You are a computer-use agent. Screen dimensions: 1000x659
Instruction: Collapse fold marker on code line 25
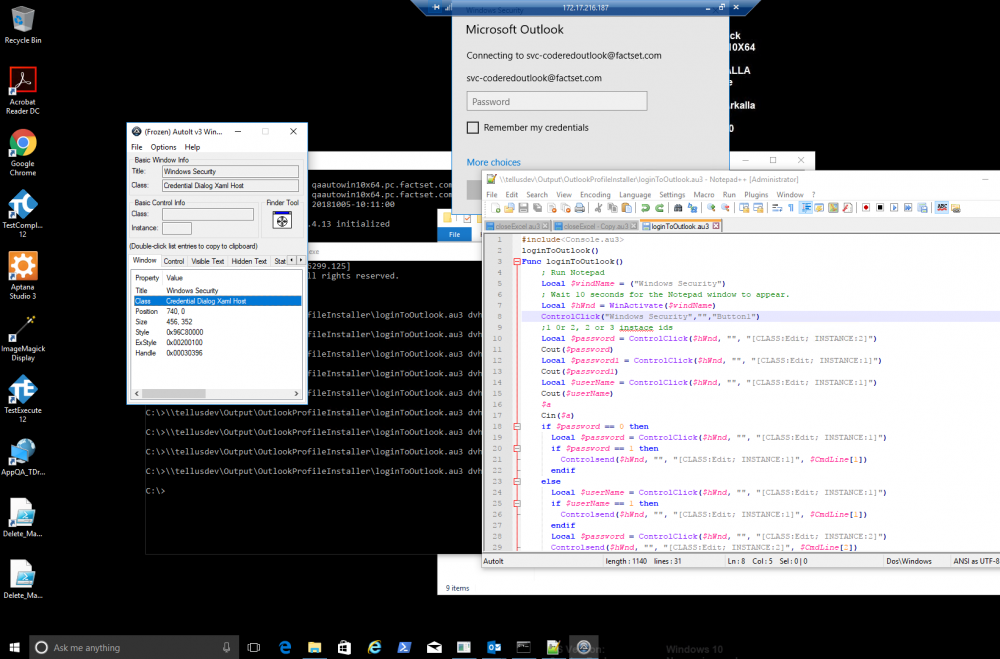pyautogui.click(x=517, y=503)
